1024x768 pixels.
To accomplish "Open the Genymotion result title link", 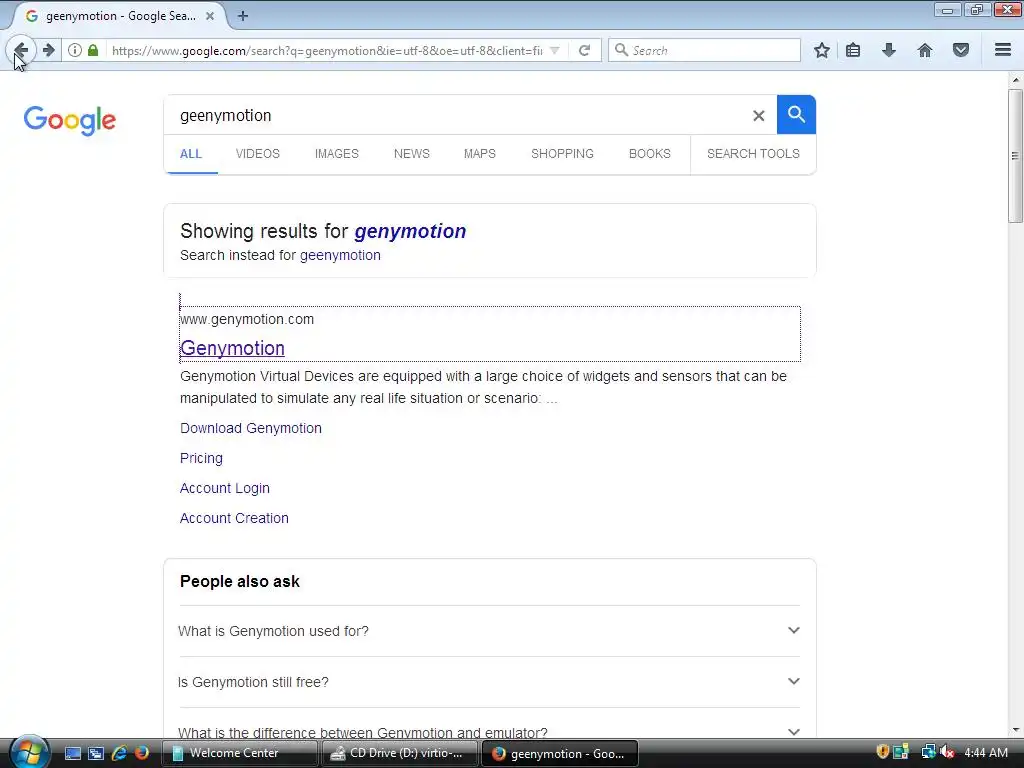I will pyautogui.click(x=232, y=348).
